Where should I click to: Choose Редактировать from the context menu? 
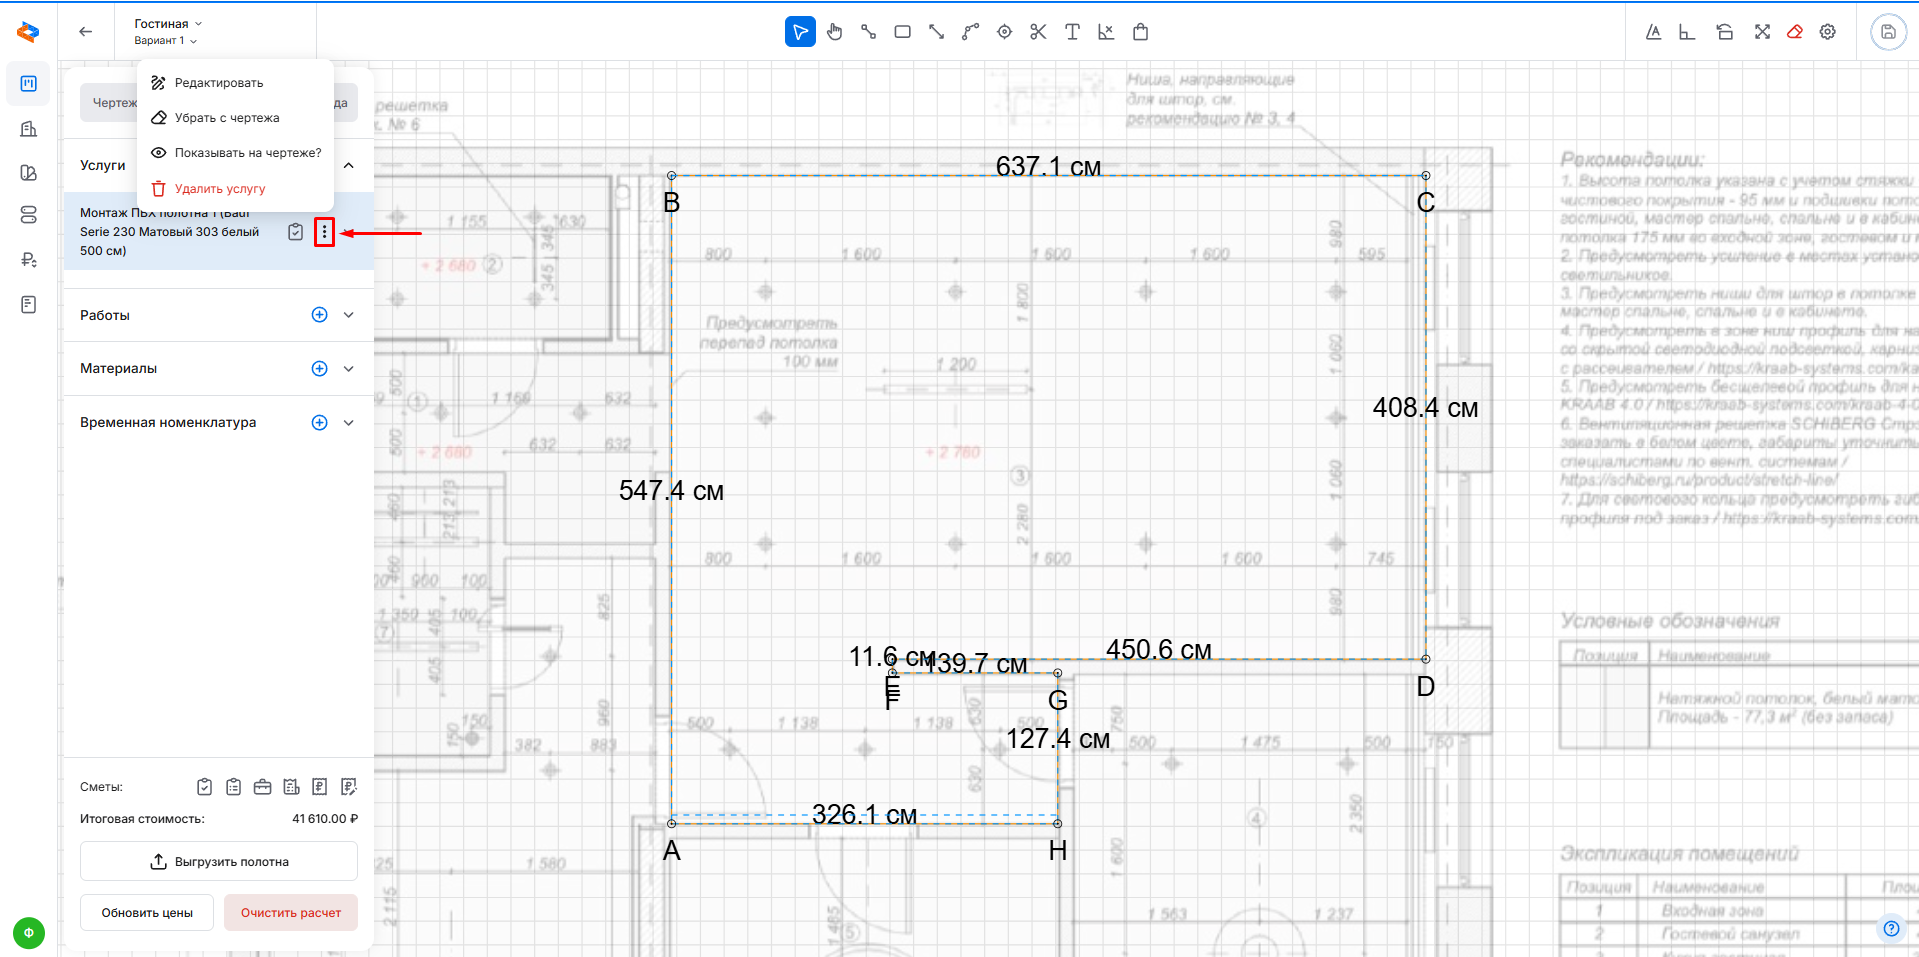[219, 83]
